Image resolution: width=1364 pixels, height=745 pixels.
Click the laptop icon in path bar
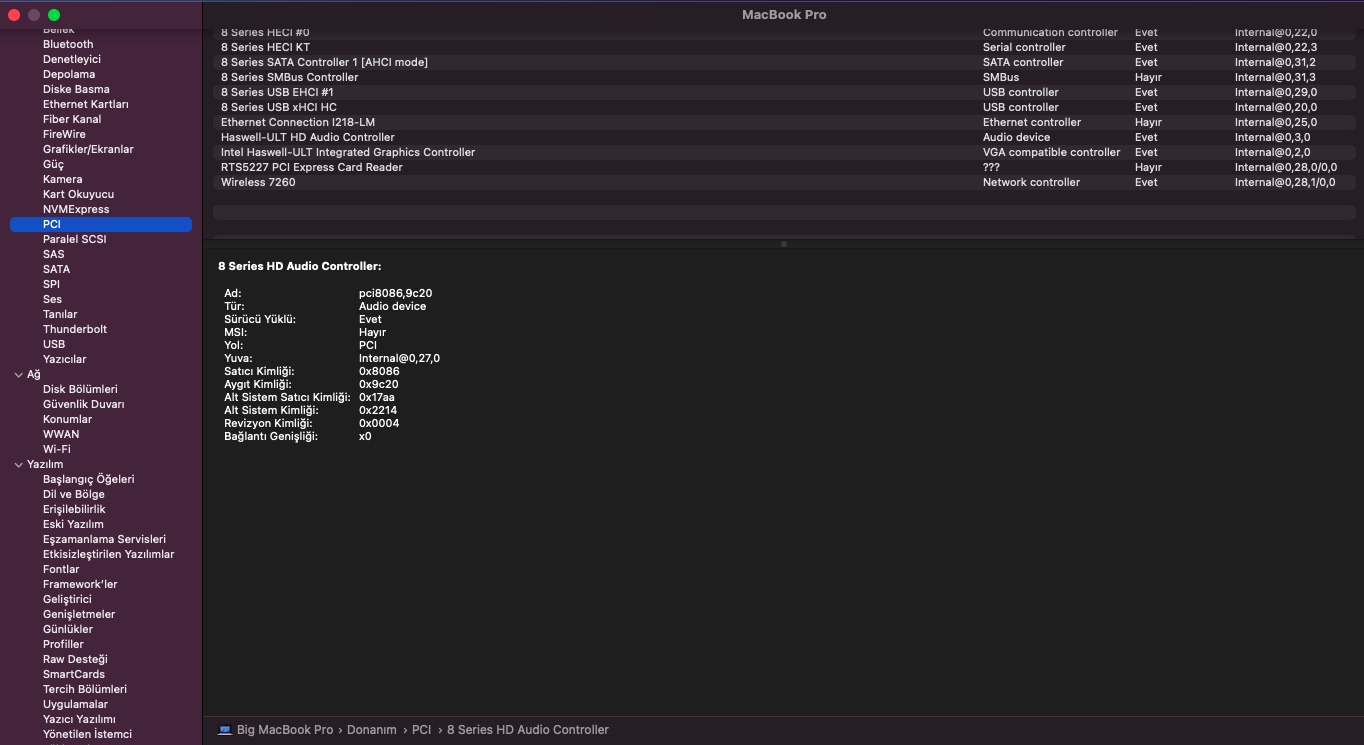[225, 730]
